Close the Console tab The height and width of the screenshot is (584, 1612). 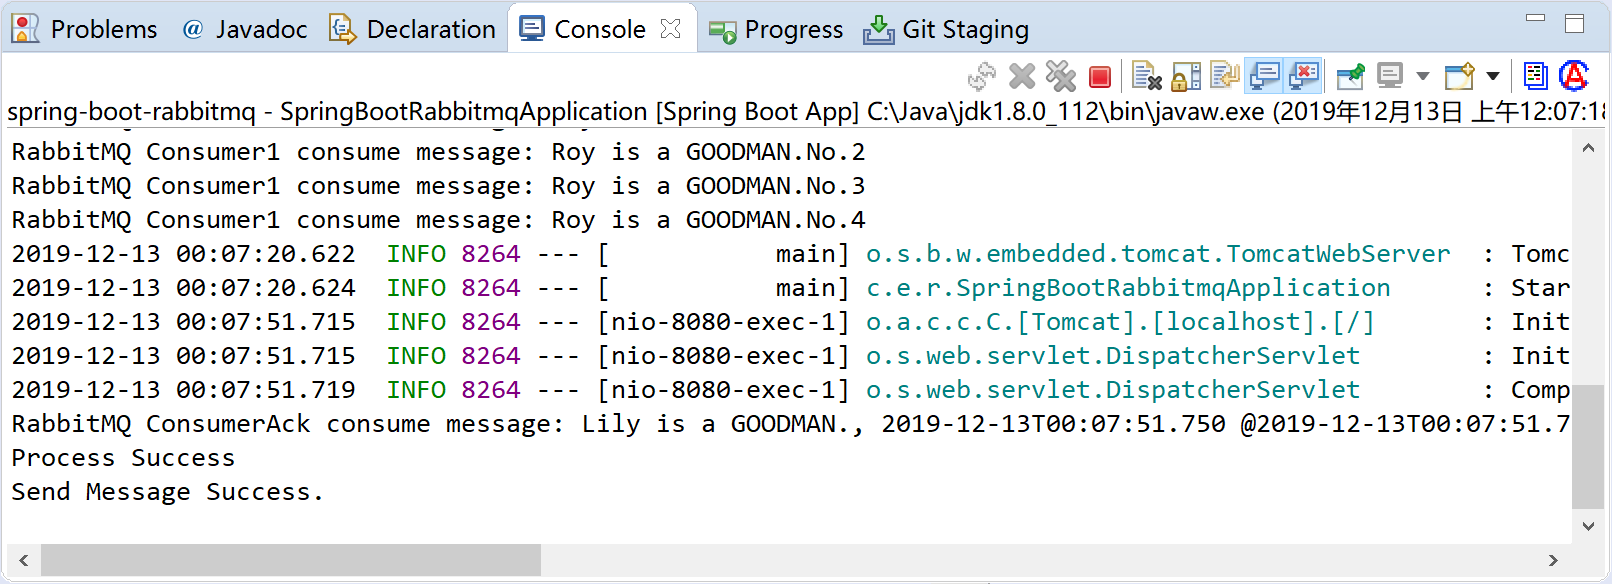[671, 29]
